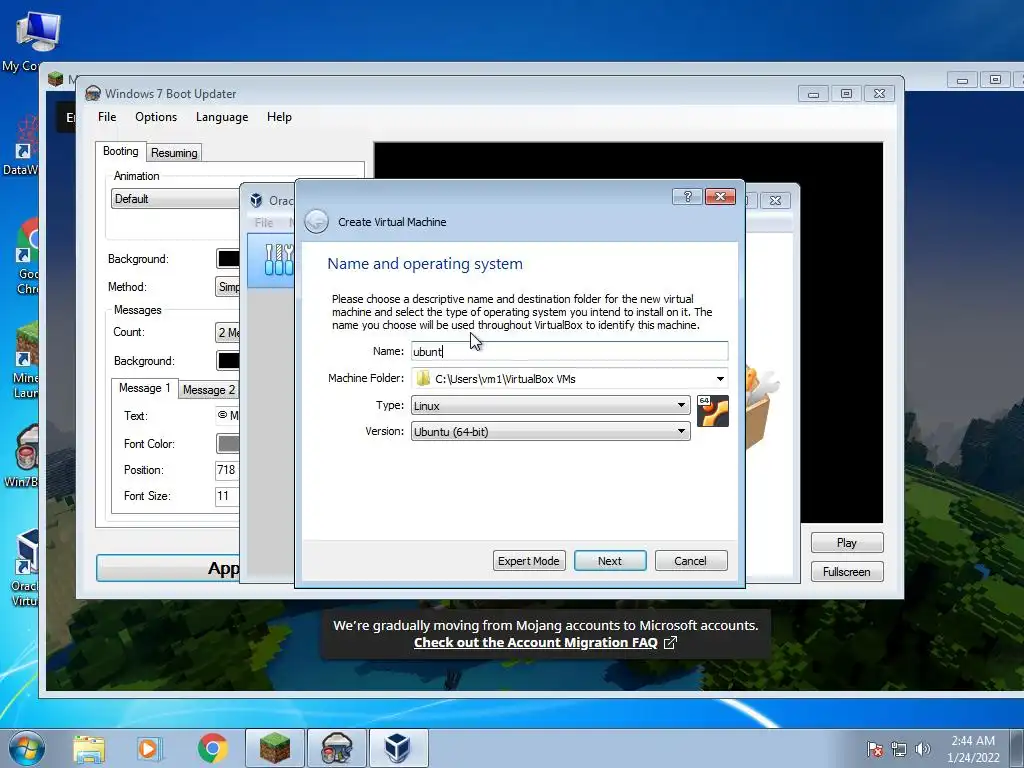
Task: Click the Cancel button in the wizard
Action: point(690,561)
